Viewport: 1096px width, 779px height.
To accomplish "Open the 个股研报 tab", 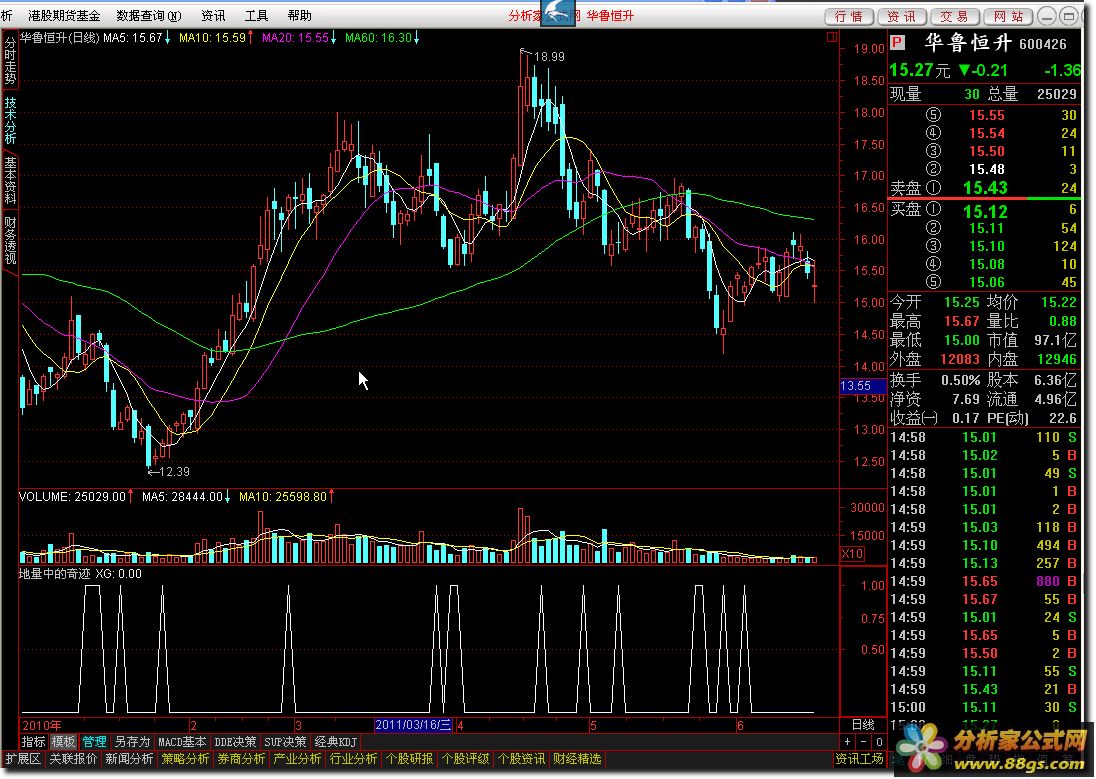I will (409, 759).
